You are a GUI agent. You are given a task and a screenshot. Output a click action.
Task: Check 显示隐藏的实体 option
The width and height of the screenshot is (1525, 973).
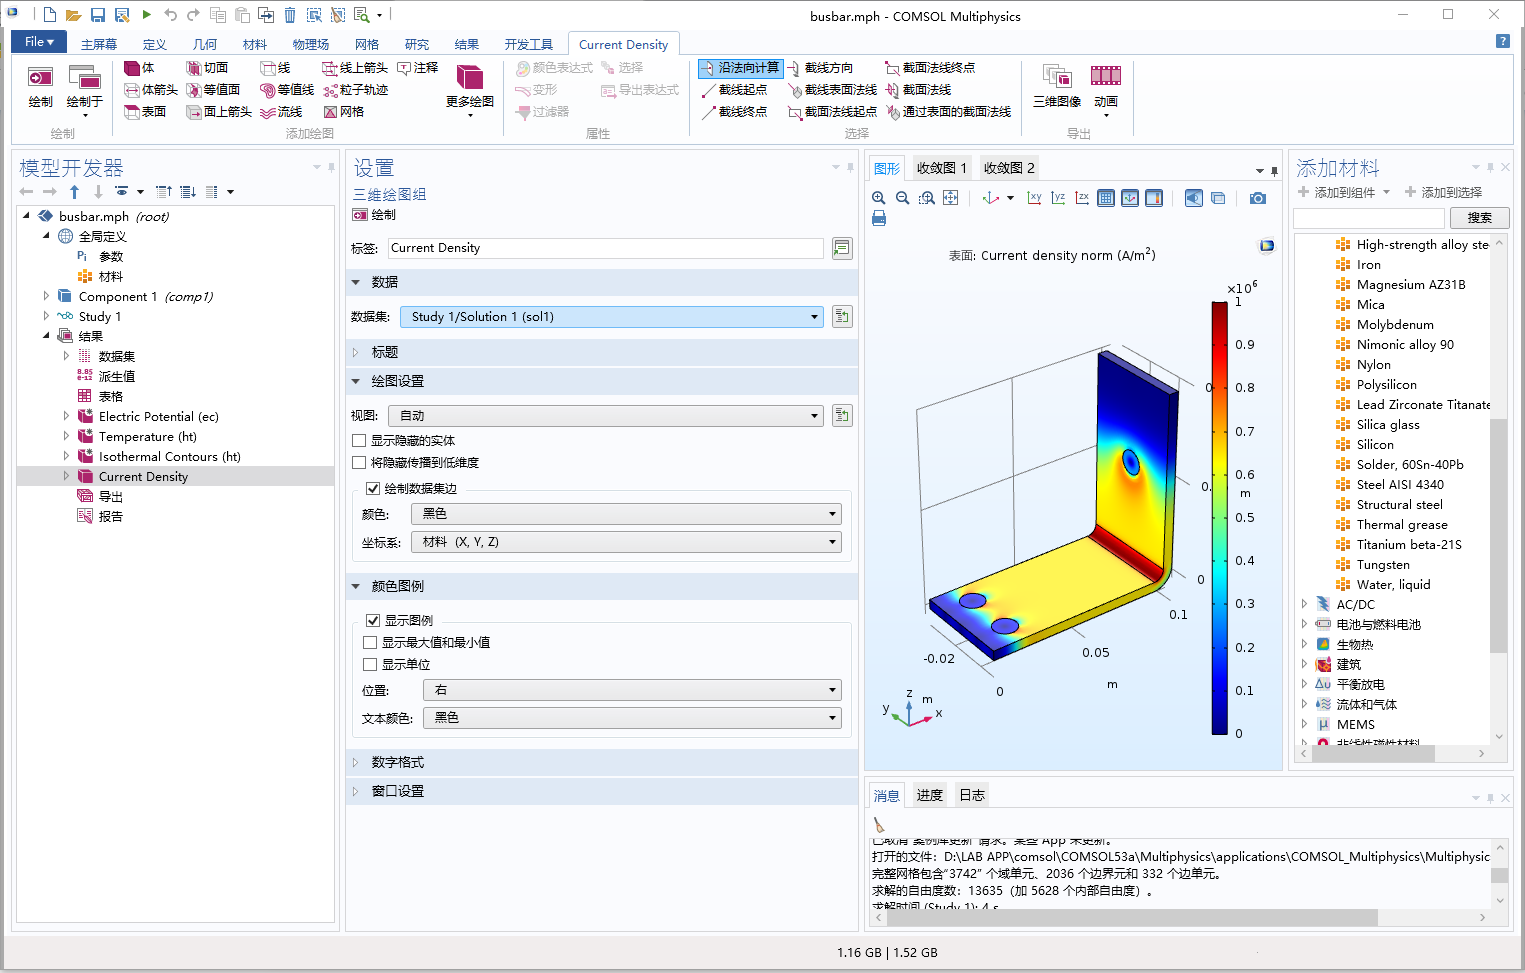coord(357,440)
